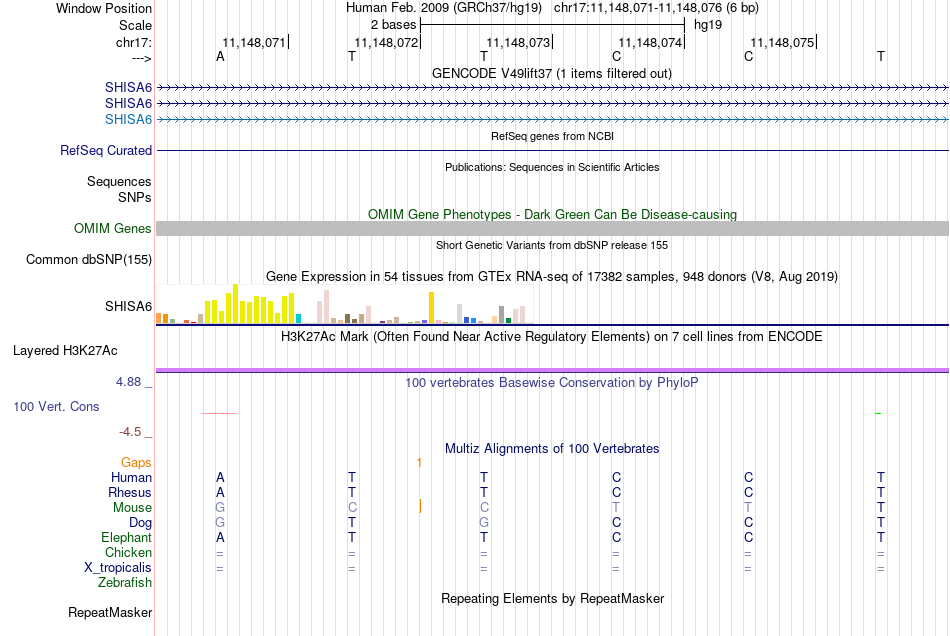Click the Window Position label
Image resolution: width=950 pixels, height=636 pixels.
click(x=104, y=8)
